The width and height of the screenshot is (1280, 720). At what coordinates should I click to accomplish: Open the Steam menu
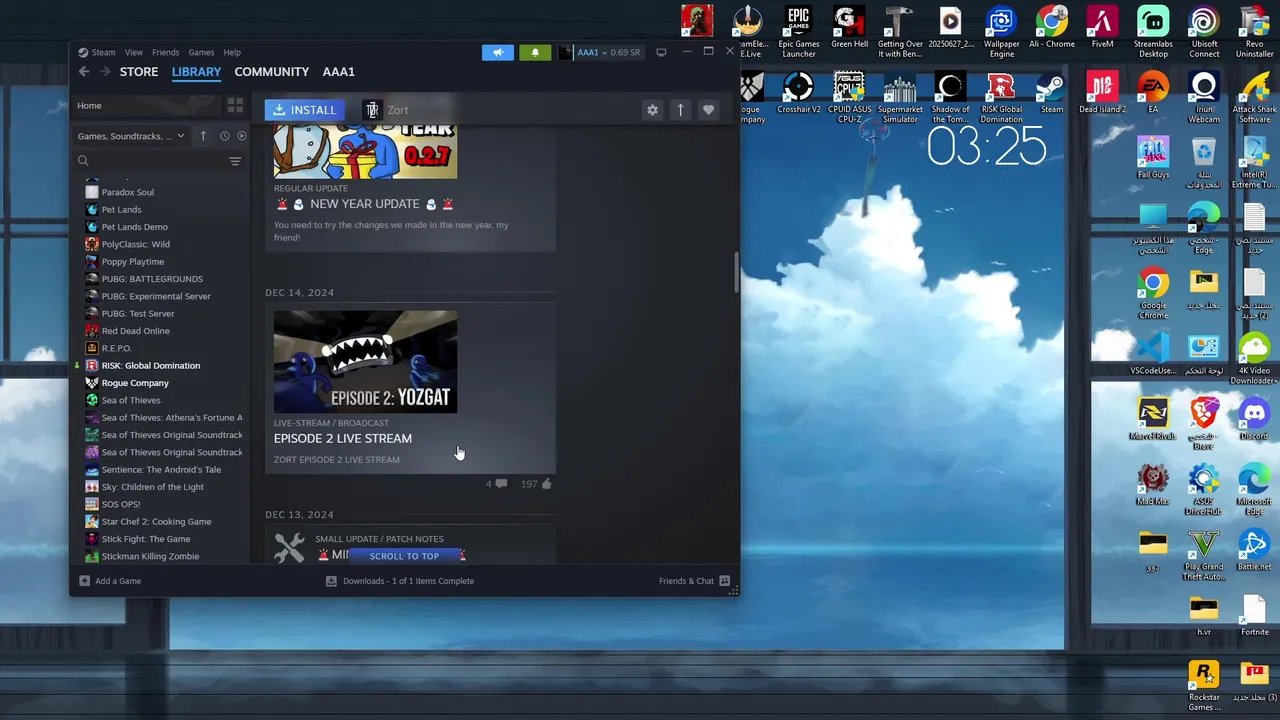pyautogui.click(x=98, y=52)
